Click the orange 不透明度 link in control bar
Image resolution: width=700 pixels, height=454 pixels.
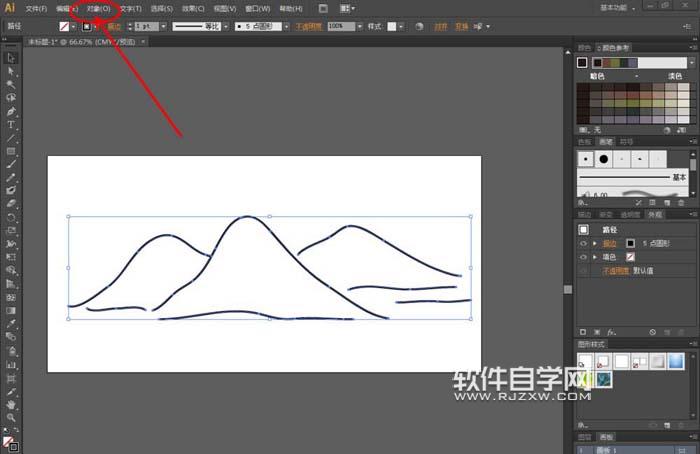click(x=308, y=27)
